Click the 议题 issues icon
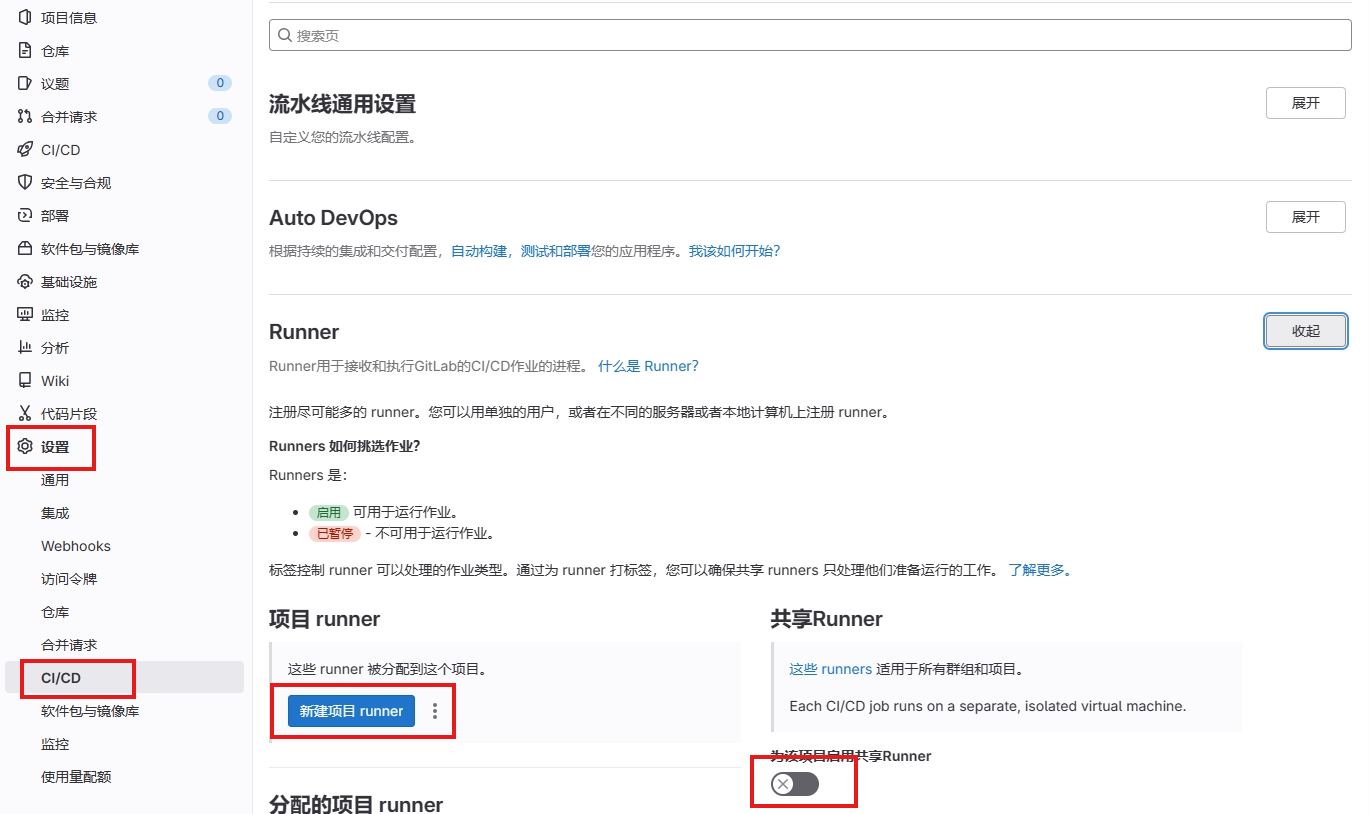The height and width of the screenshot is (814, 1369). 25,84
